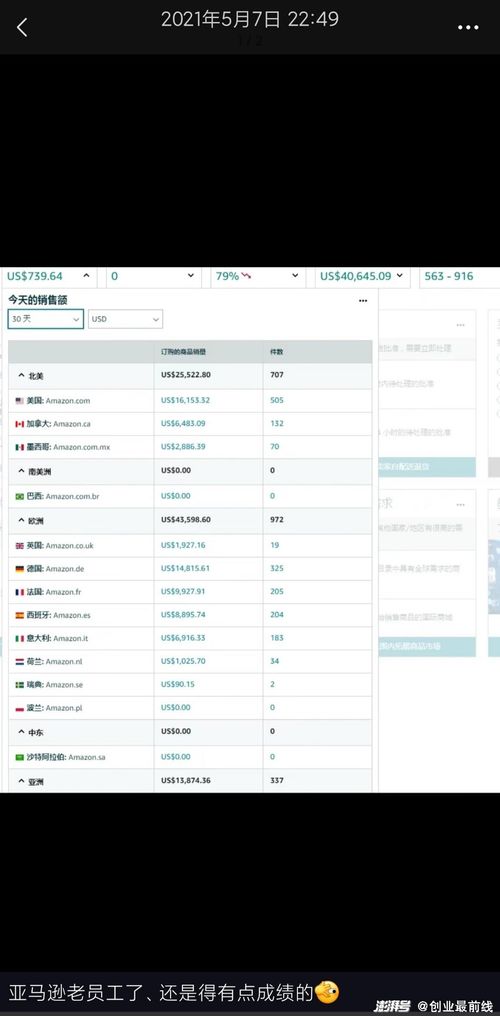
Task: Tap the back arrow at top left
Action: point(22,27)
